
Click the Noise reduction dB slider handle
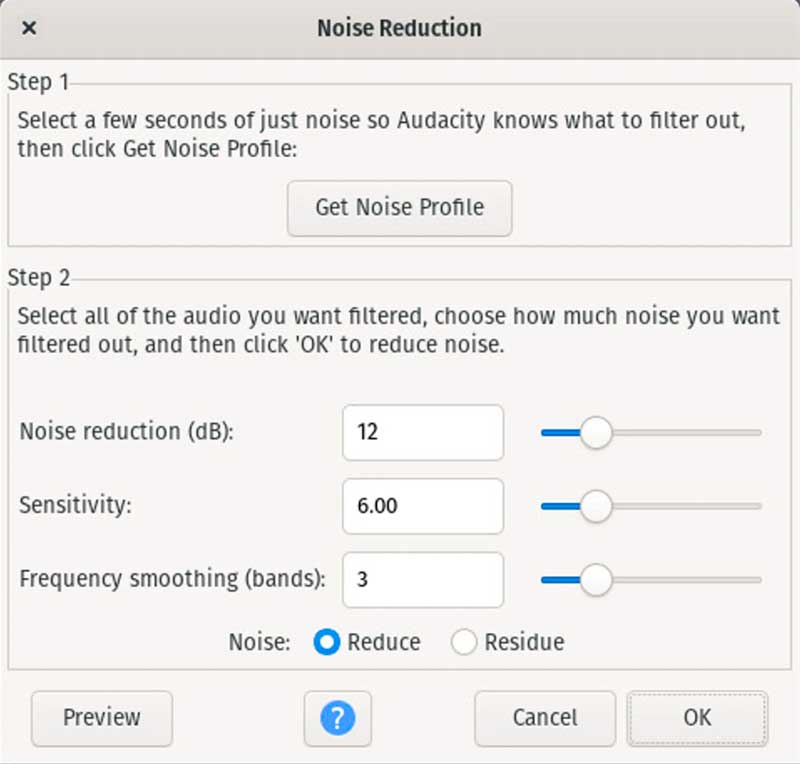(596, 433)
